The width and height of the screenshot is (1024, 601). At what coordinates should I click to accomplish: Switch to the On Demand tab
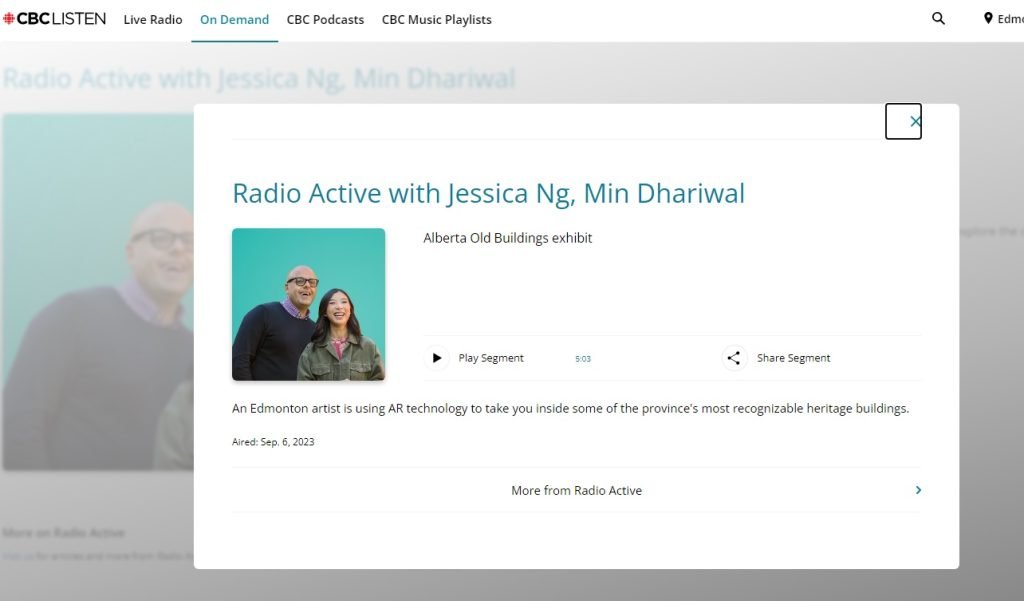[234, 20]
